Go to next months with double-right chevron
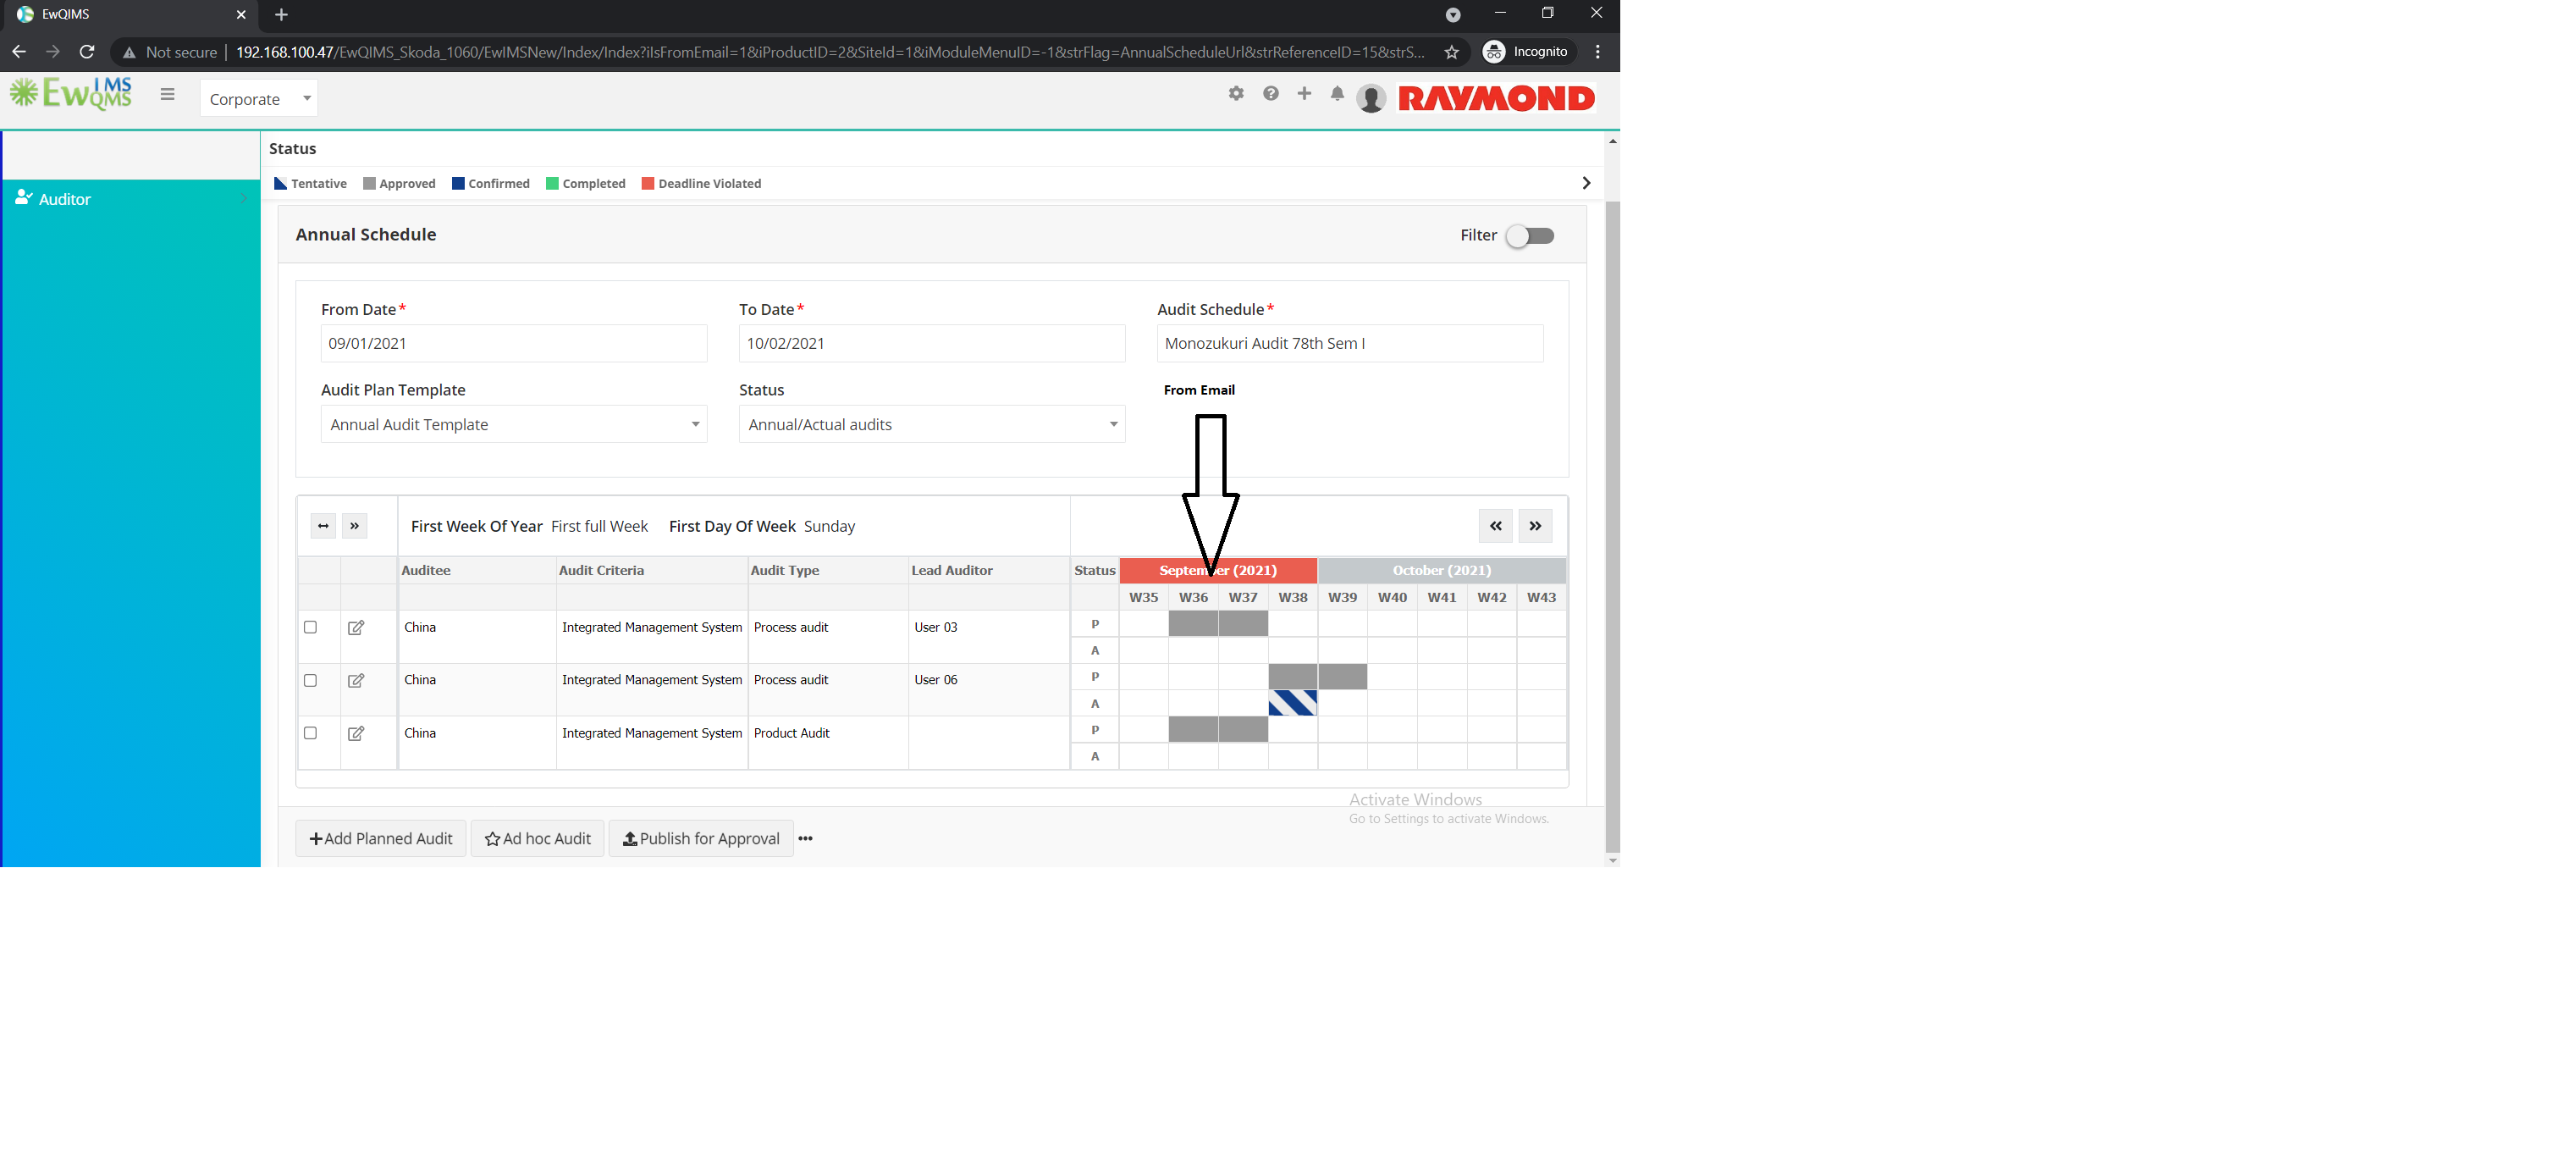This screenshot has width=2576, height=1161. (1535, 526)
